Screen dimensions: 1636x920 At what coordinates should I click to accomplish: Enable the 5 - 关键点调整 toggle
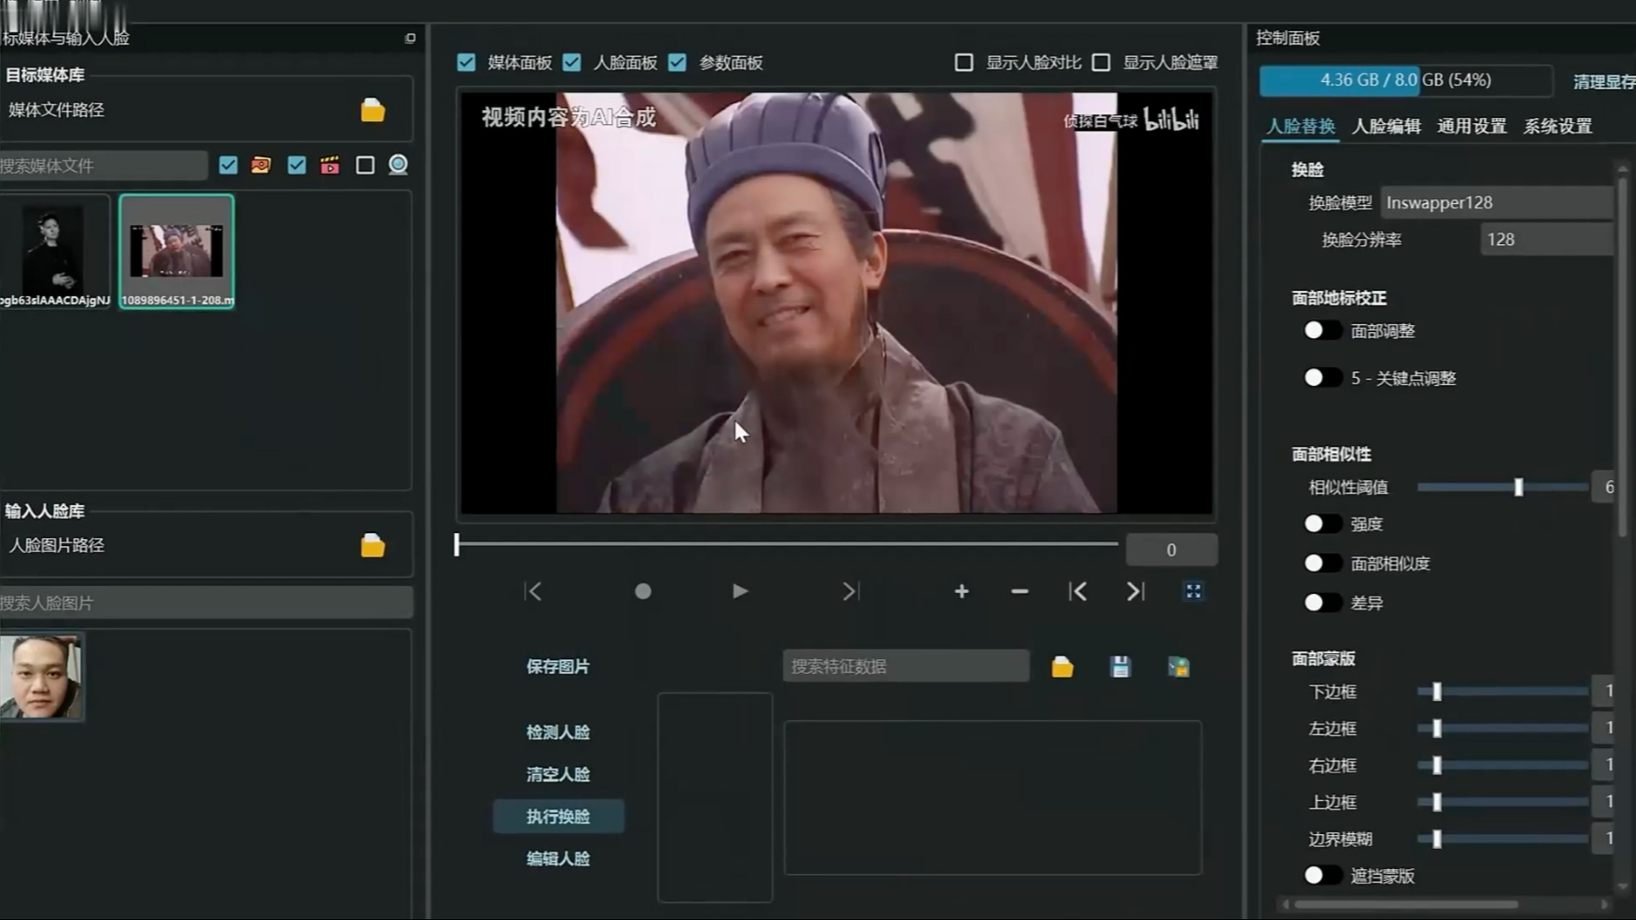[1322, 377]
